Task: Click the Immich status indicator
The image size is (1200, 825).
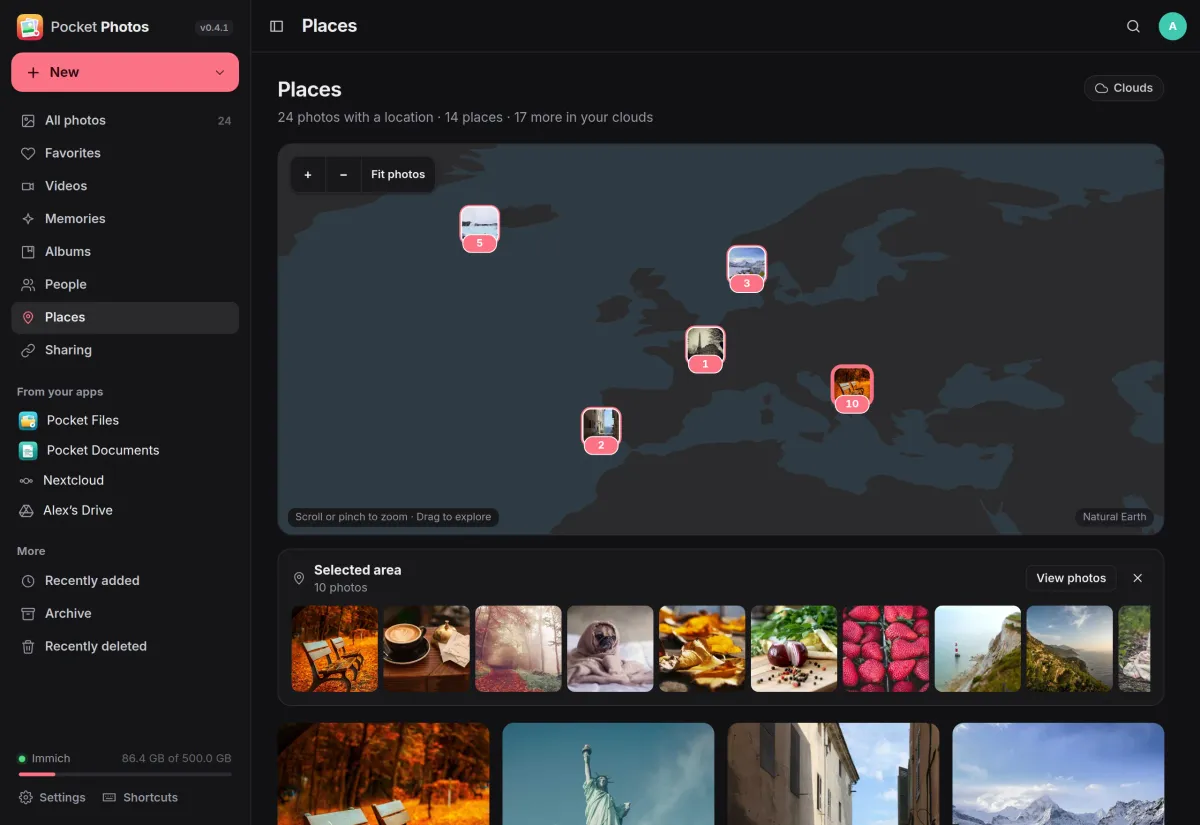Action: pos(44,758)
